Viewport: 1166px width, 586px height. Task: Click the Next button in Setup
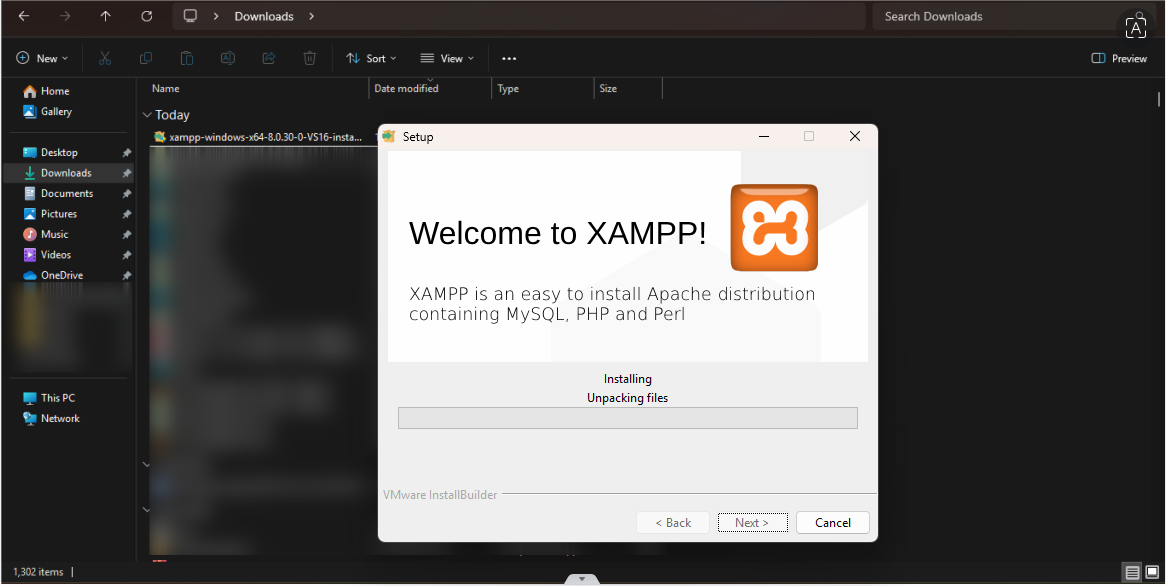pyautogui.click(x=752, y=523)
